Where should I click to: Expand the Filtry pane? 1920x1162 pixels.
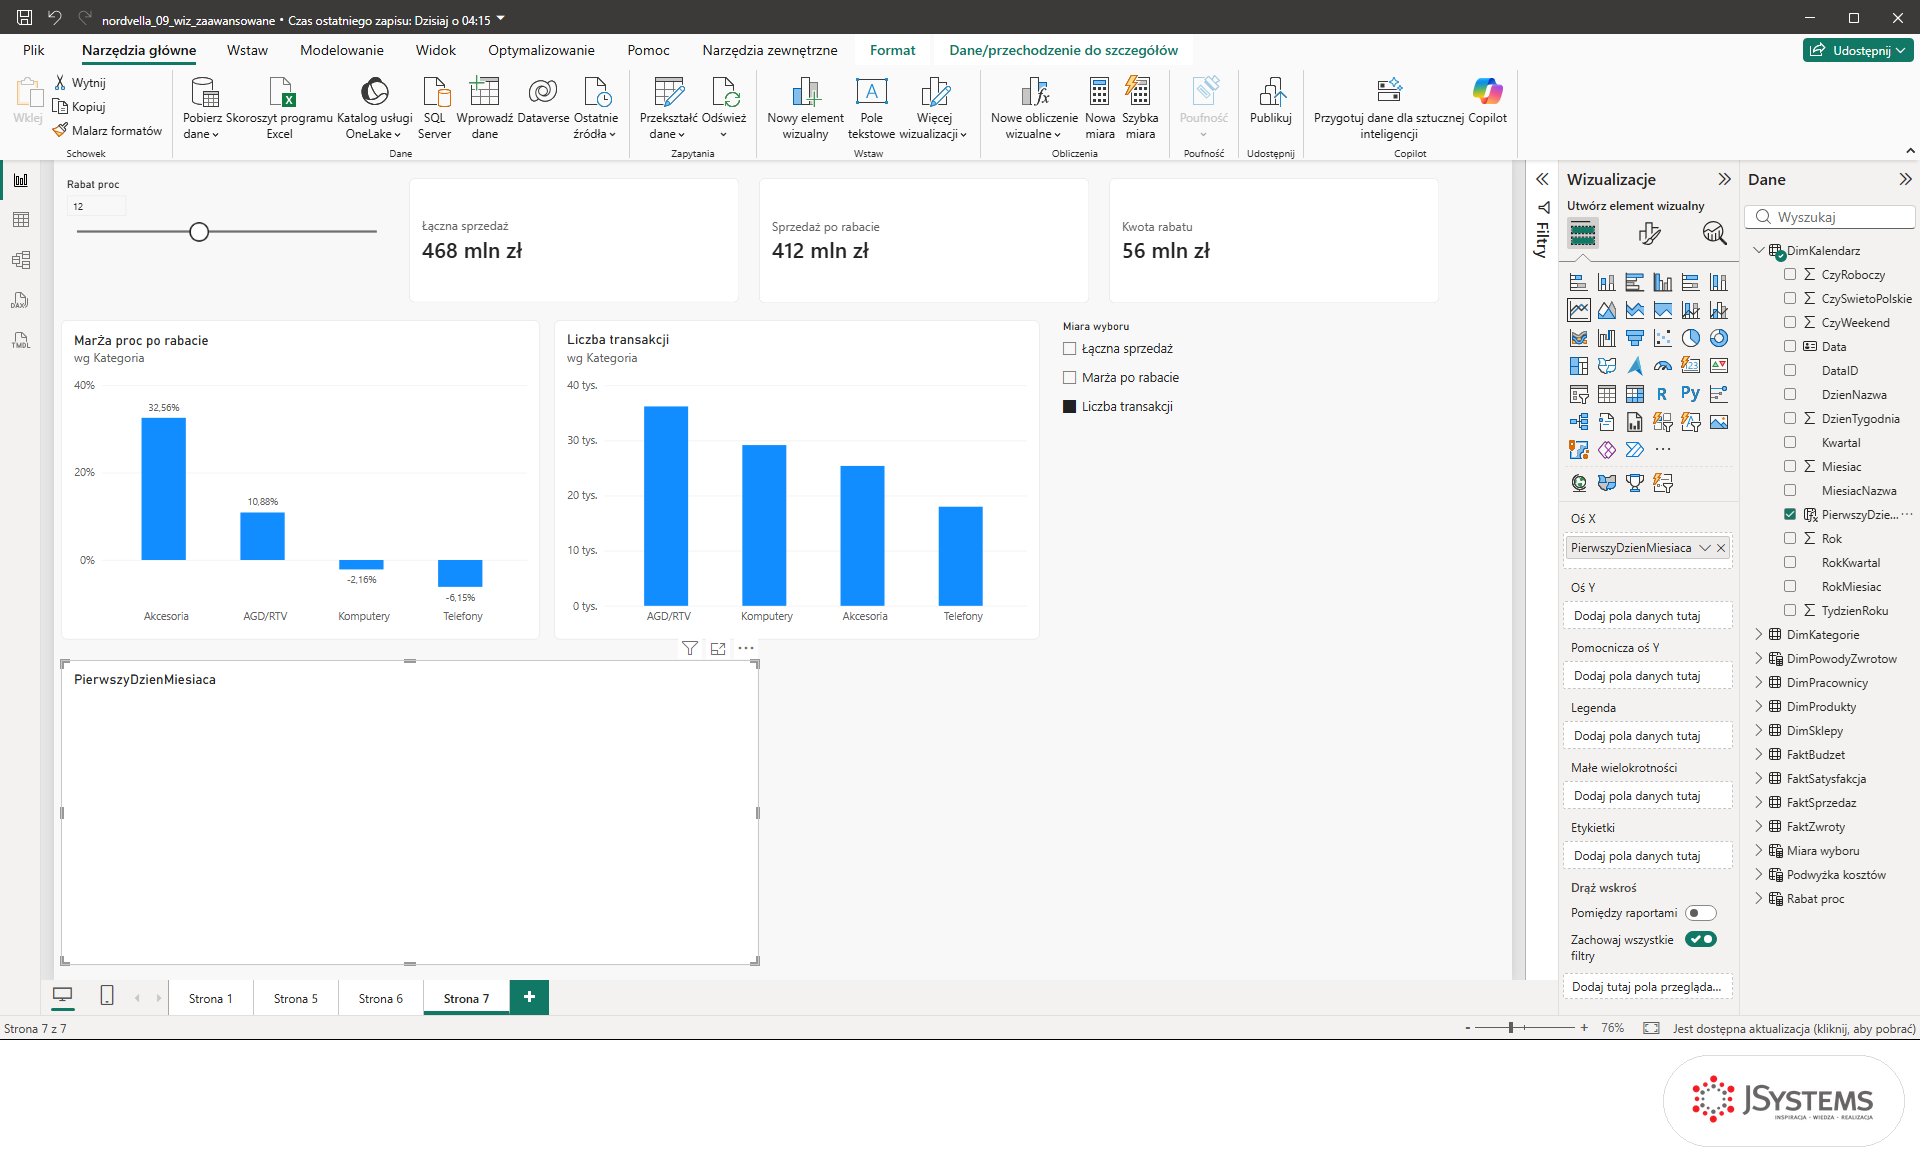tap(1542, 179)
